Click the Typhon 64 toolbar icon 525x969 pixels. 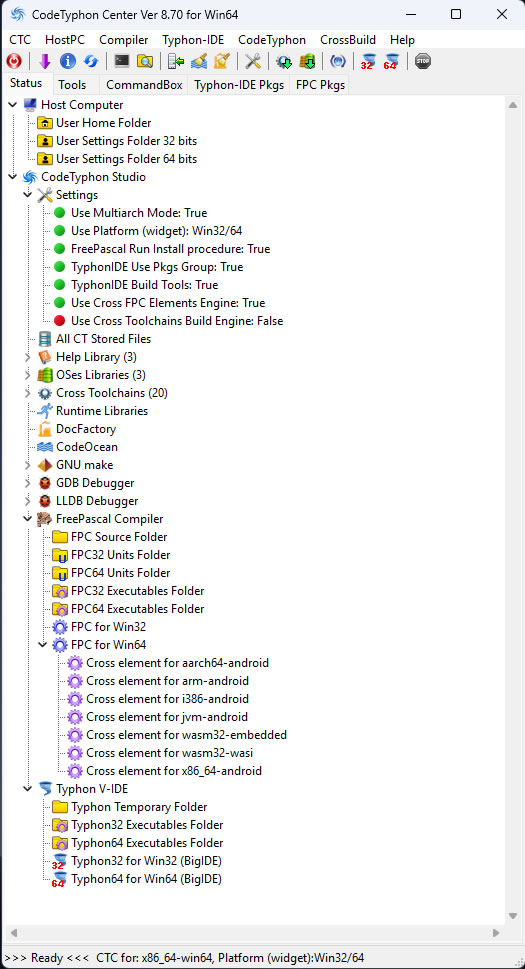[391, 61]
